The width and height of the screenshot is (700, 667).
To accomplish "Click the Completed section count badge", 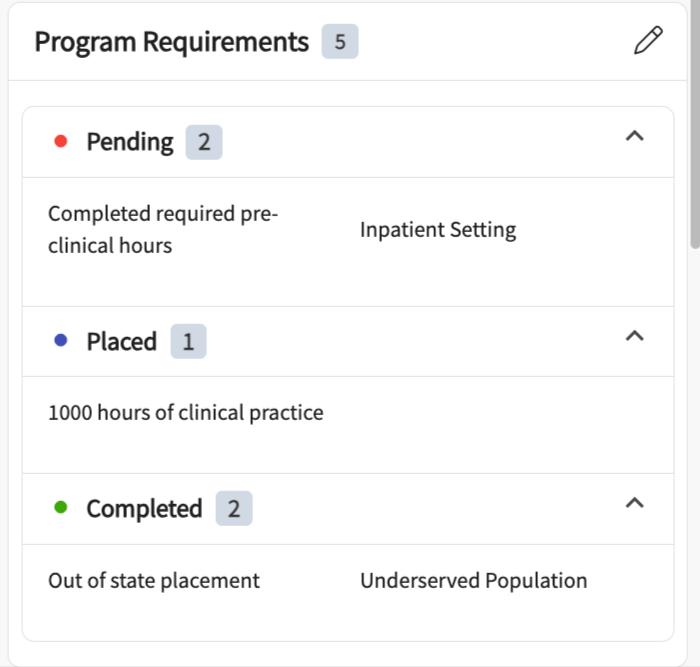I will click(x=233, y=509).
